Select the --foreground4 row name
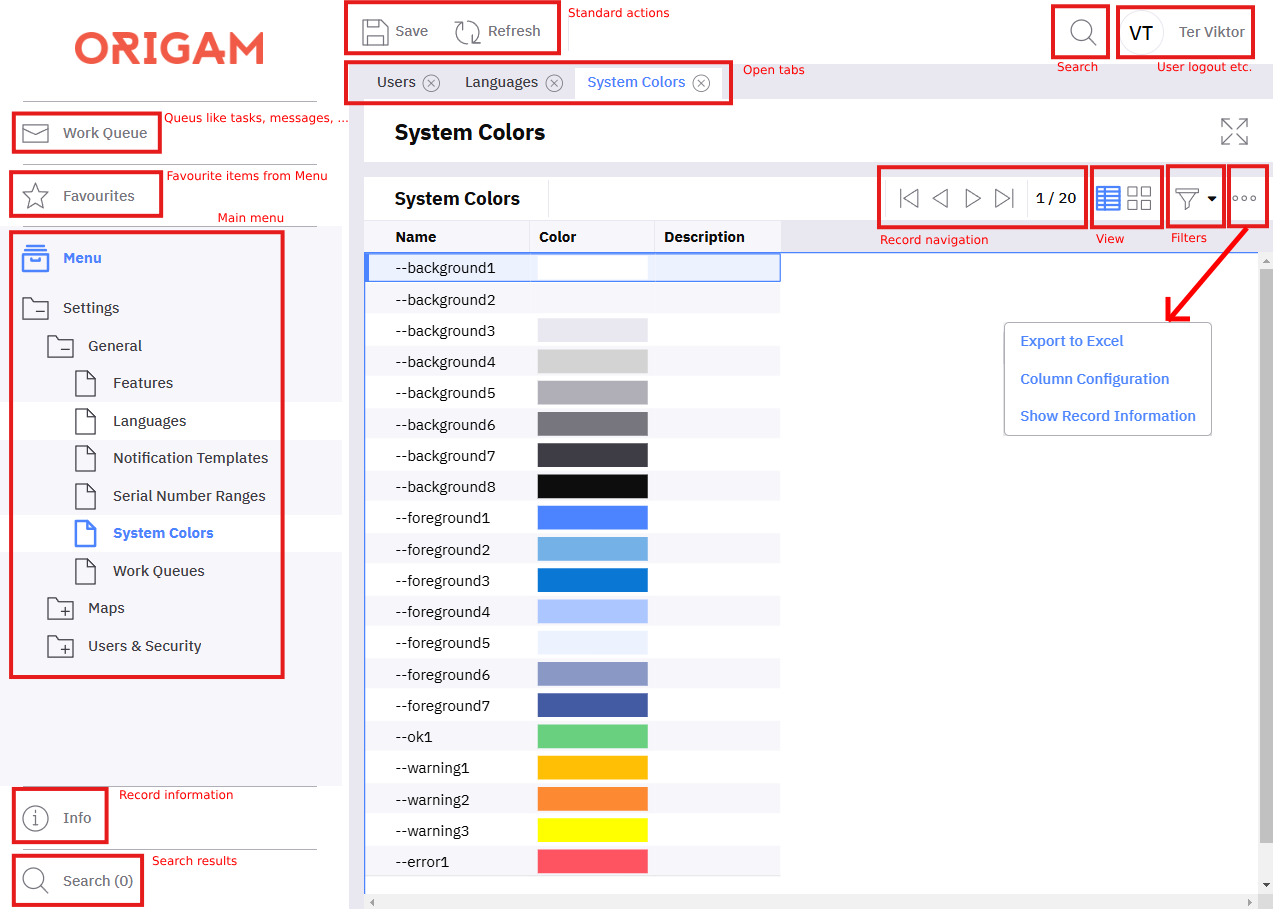 (x=443, y=612)
